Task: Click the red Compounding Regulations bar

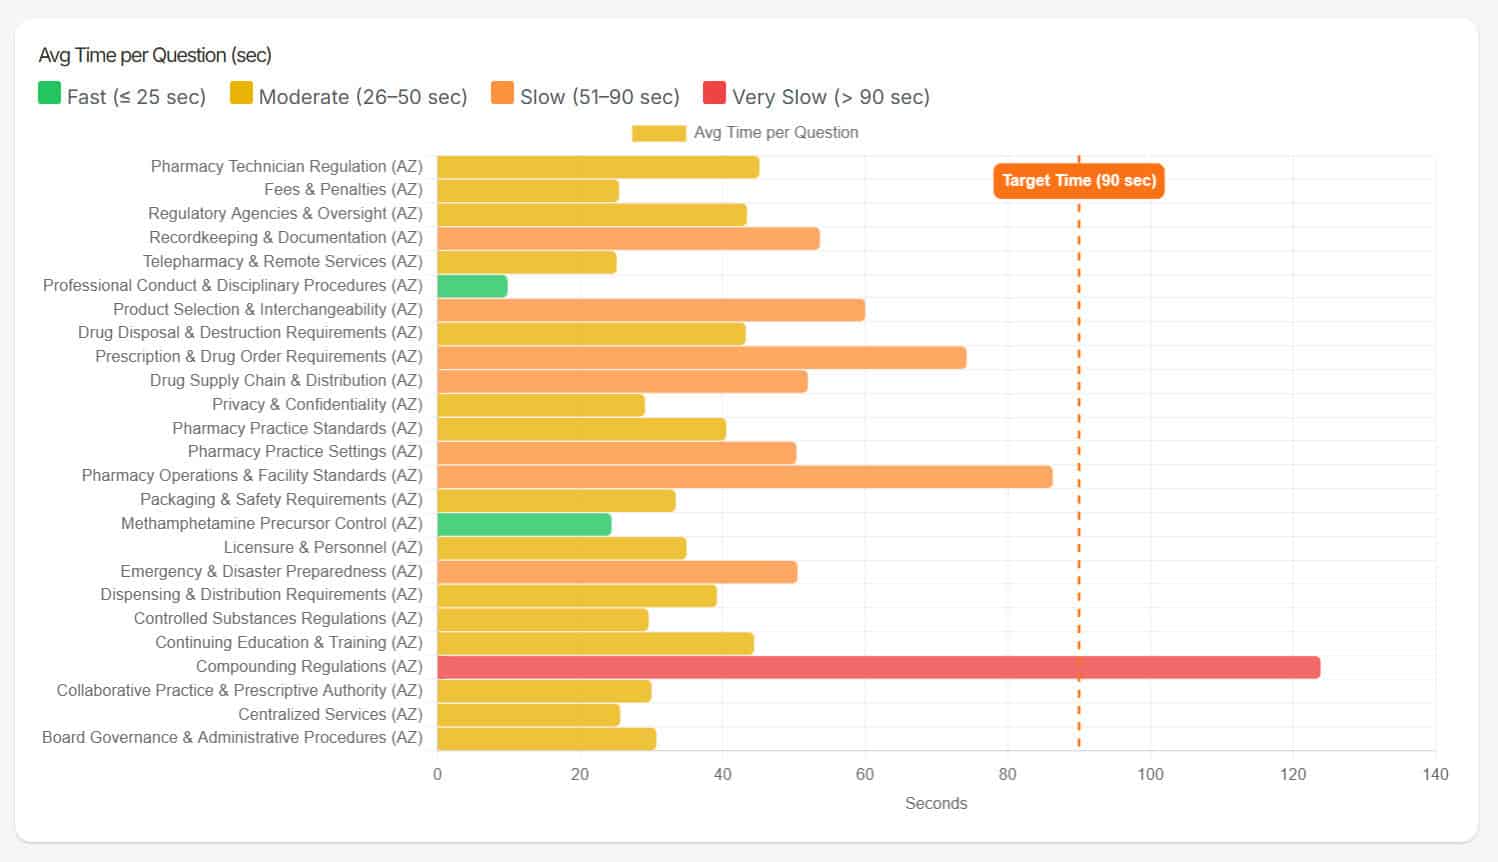Action: click(878, 667)
